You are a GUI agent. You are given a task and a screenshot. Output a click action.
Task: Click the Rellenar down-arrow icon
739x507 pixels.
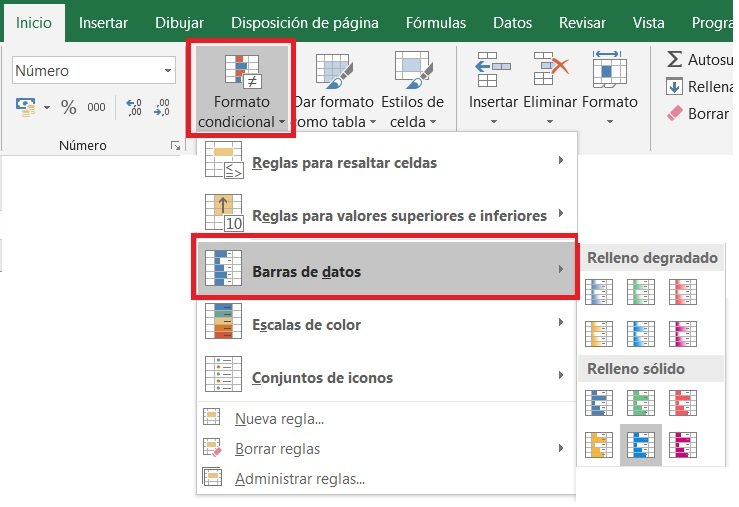(674, 87)
